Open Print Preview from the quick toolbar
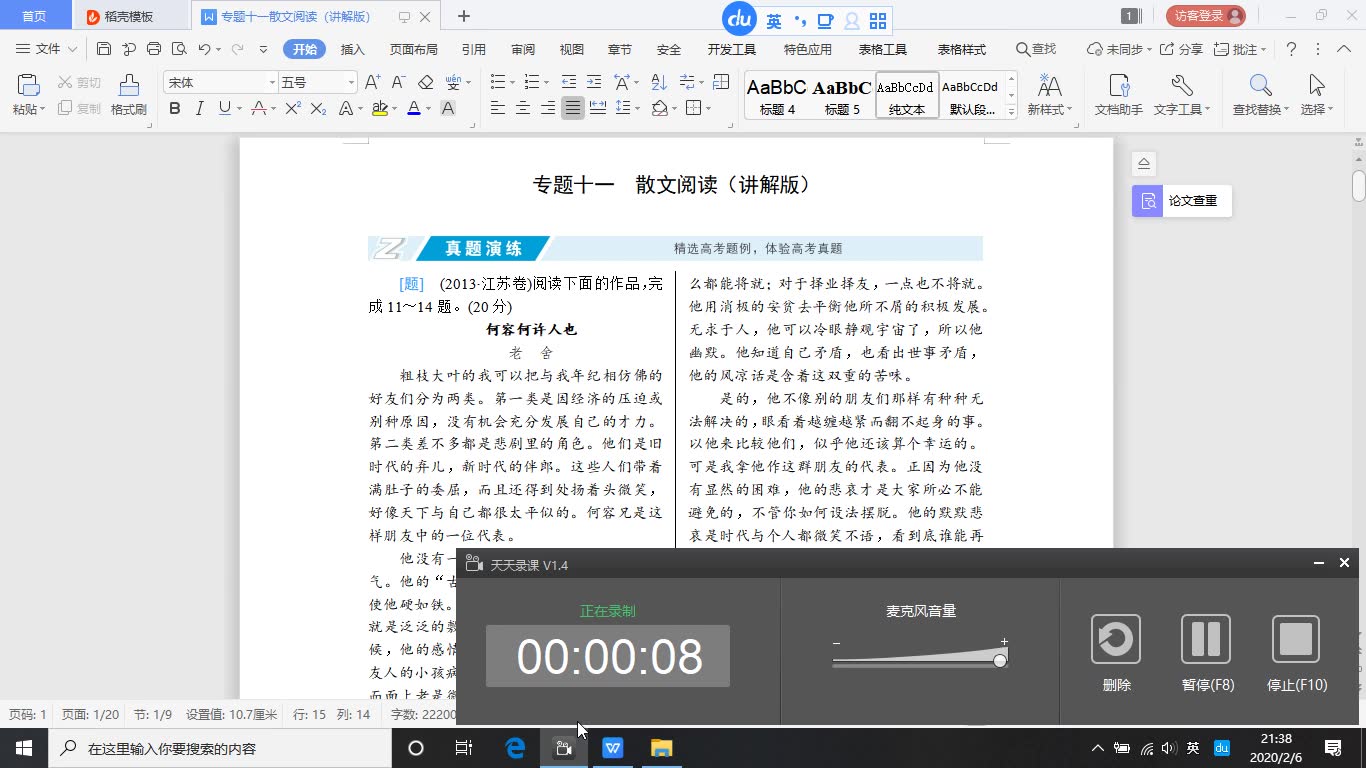This screenshot has width=1366, height=768. click(x=179, y=49)
